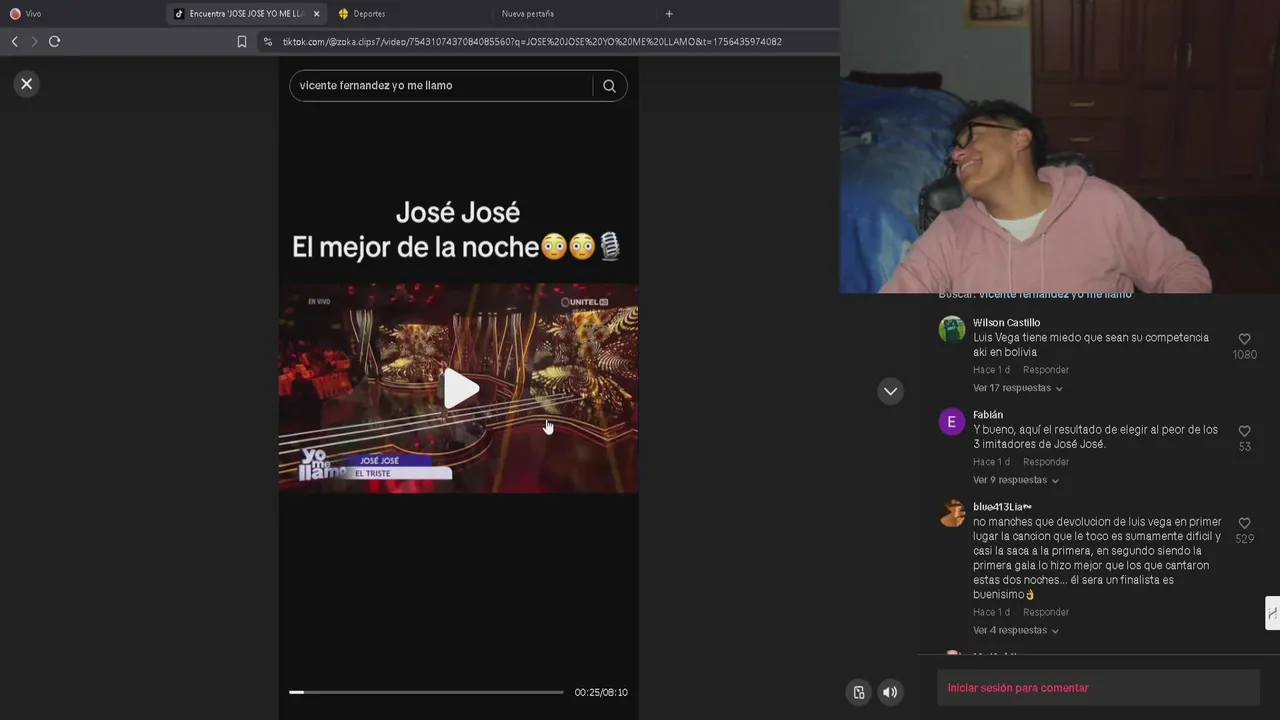Reply to Wilson Castillo's comment
Screen dimensions: 1280x720
pyautogui.click(x=1046, y=370)
